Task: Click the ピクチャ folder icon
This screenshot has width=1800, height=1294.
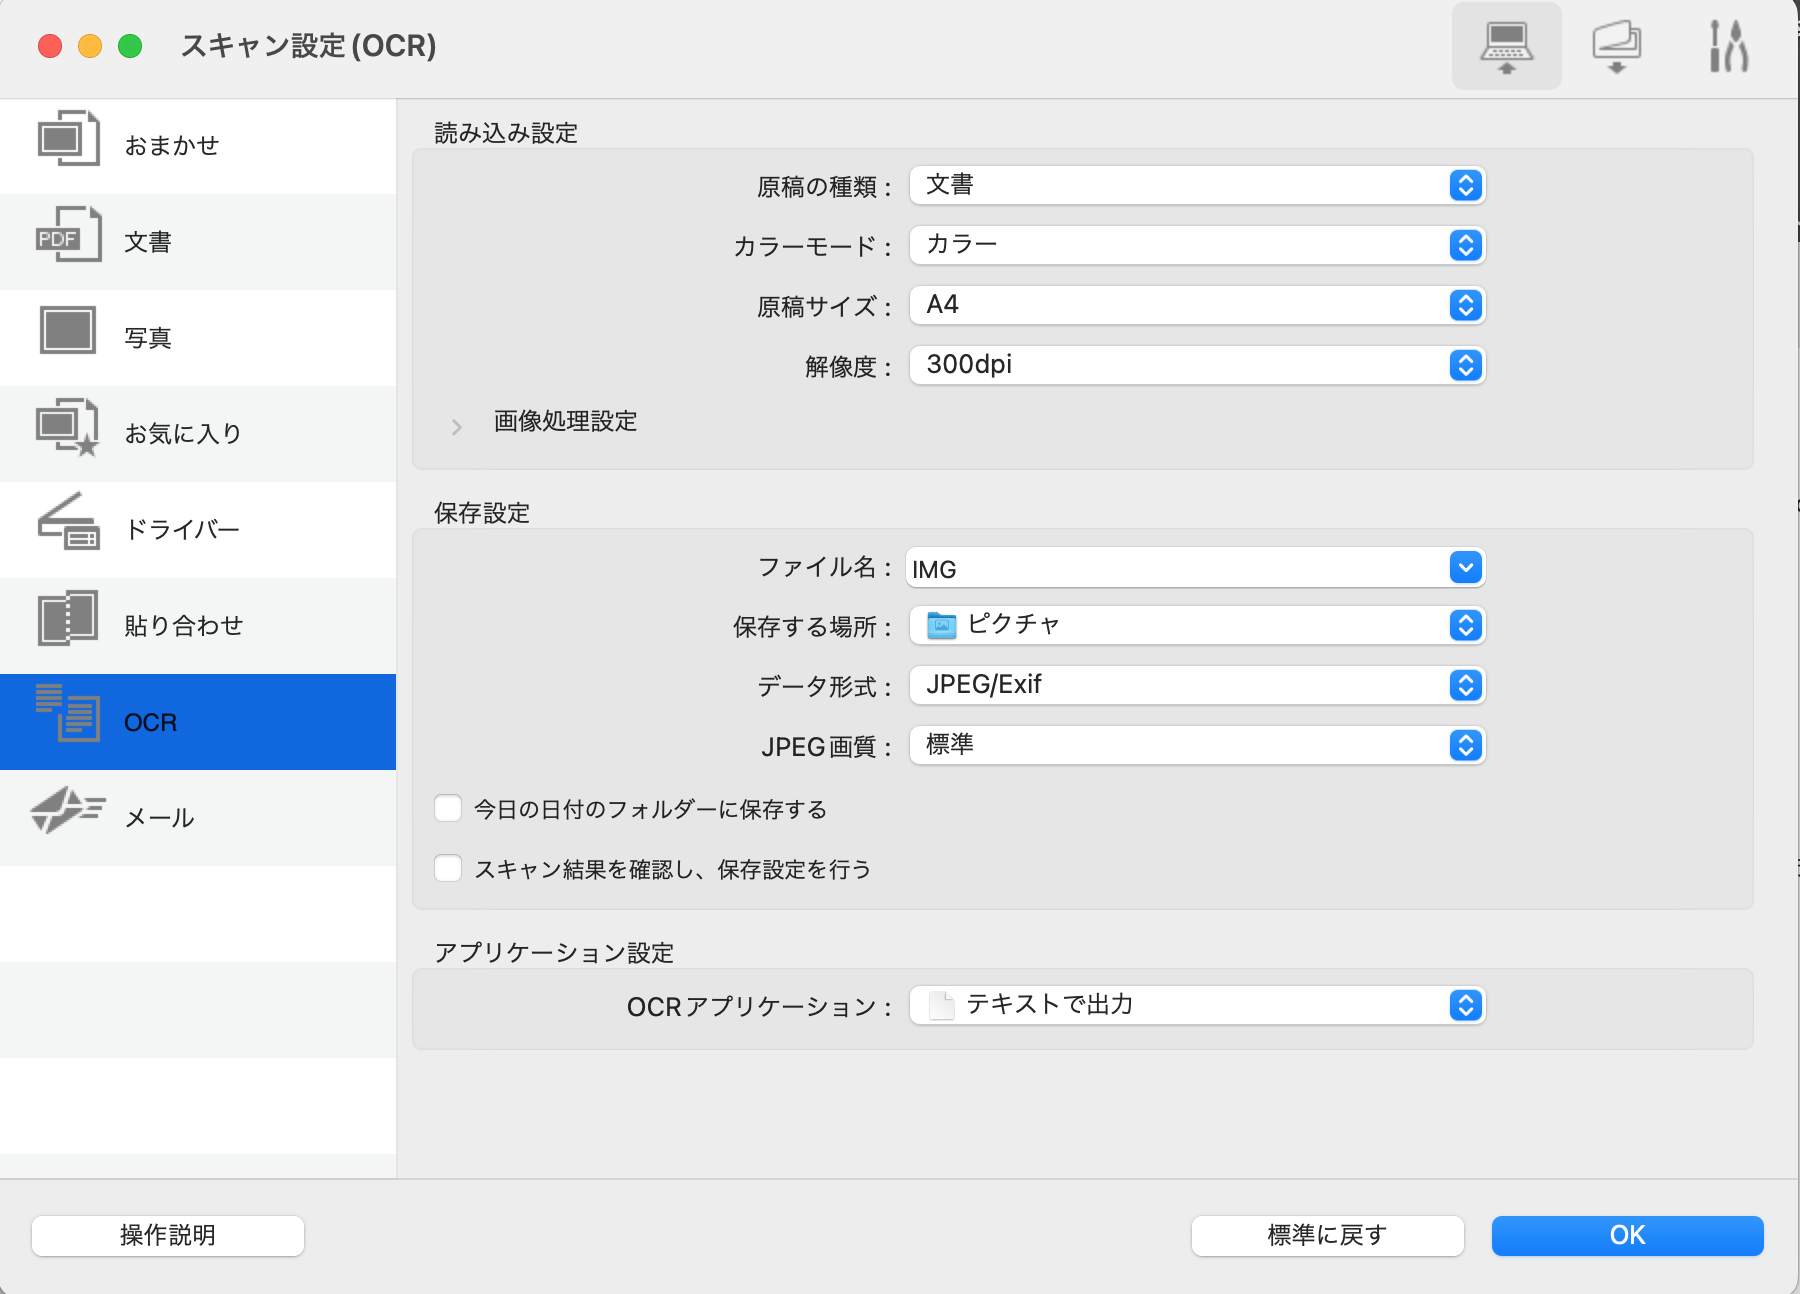Action: 942,626
